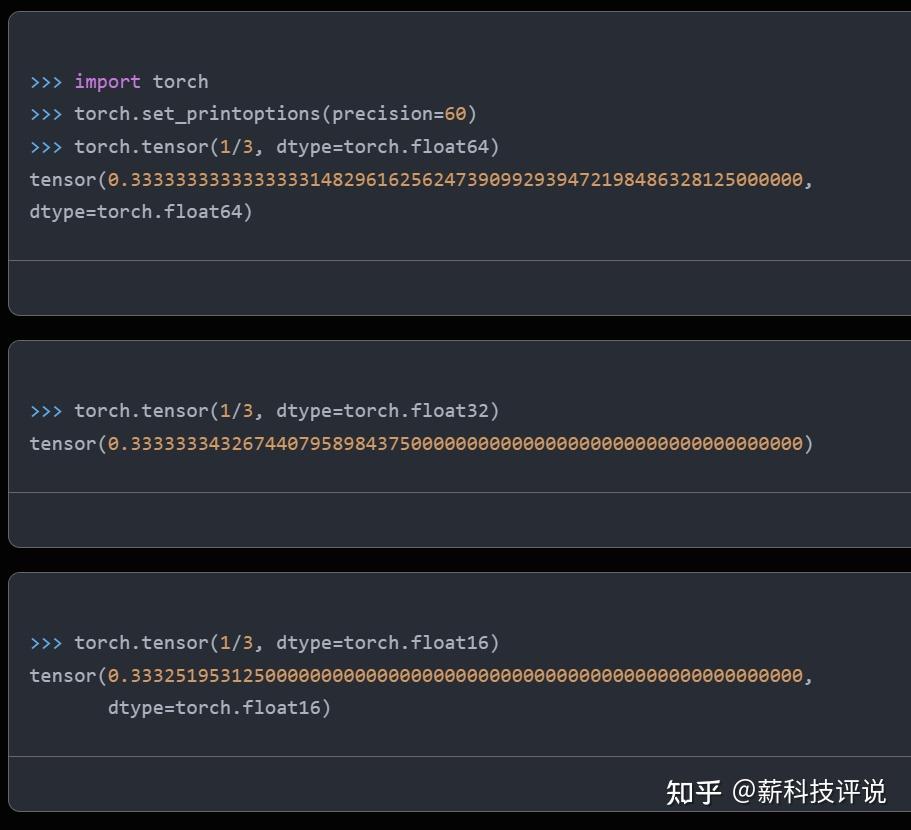Click the dtype=torch.float64 tensor input line
This screenshot has width=911, height=830.
286,147
